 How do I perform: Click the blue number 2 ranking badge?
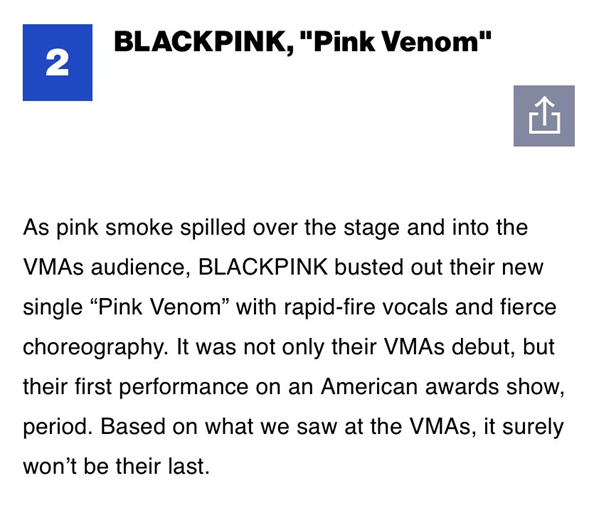(x=57, y=62)
